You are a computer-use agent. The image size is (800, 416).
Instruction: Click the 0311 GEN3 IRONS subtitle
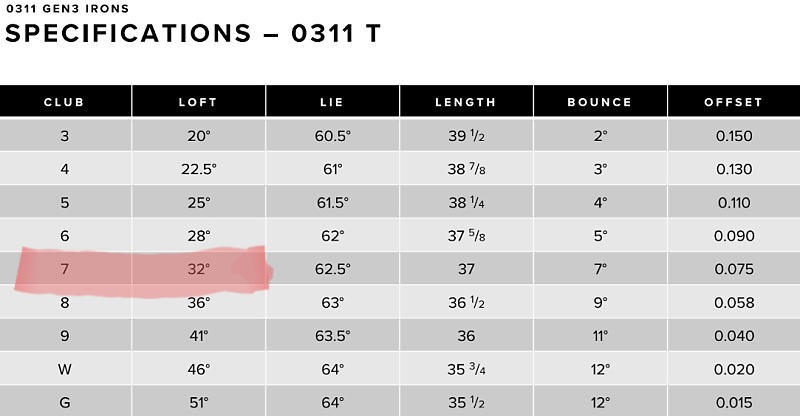point(66,9)
